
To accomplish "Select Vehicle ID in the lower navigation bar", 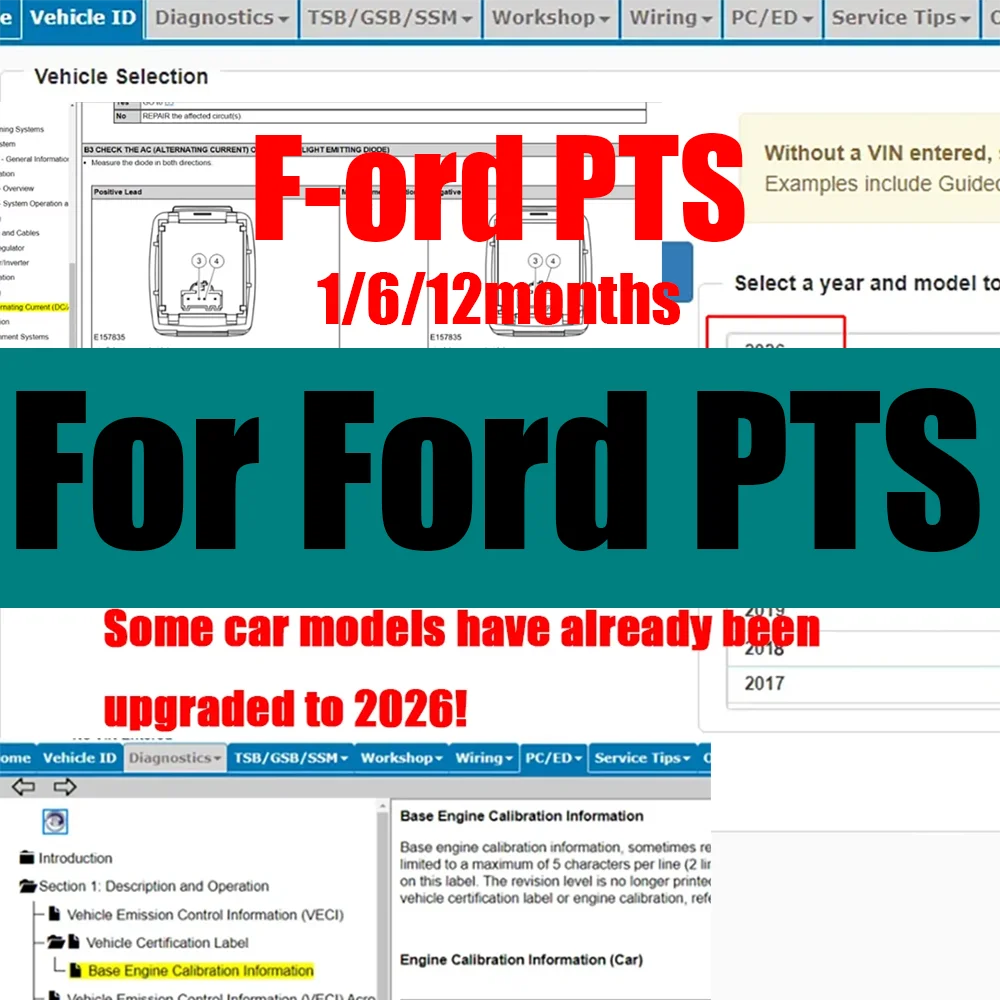I will coord(80,758).
